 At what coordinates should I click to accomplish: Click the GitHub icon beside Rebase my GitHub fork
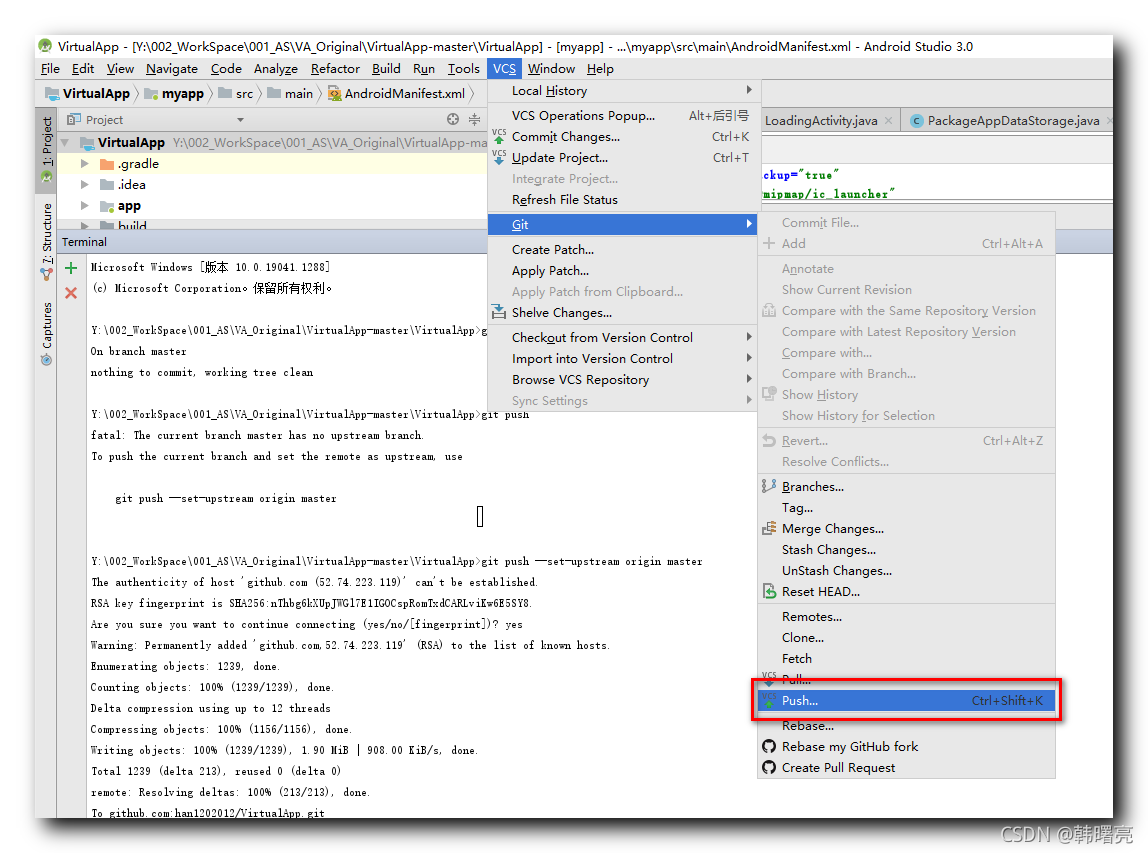[769, 747]
